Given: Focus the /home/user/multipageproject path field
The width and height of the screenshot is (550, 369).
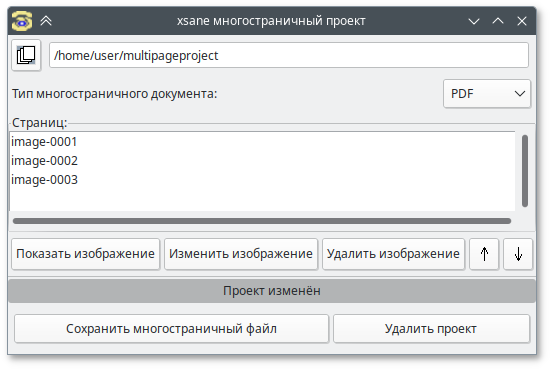Looking at the screenshot, I should (289, 55).
